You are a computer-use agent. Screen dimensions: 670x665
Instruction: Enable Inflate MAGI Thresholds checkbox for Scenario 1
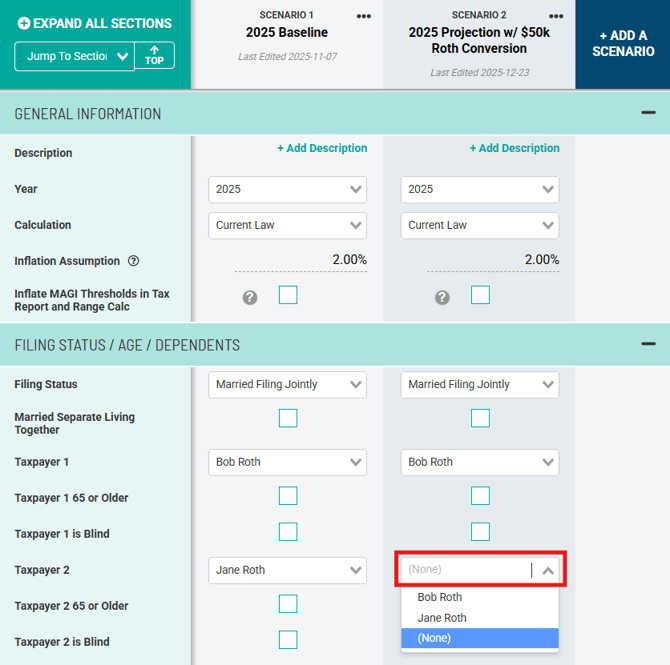coord(288,295)
